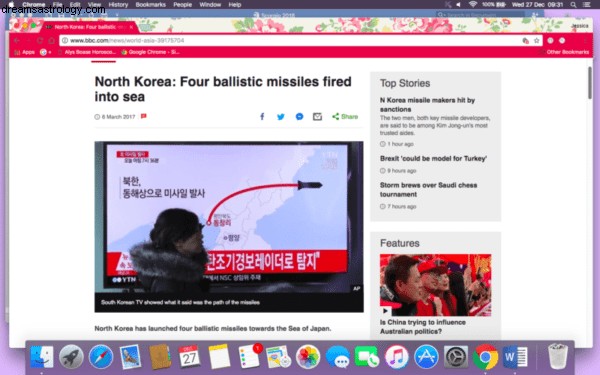
Task: Click the site info icon in address bar
Action: 65,40
